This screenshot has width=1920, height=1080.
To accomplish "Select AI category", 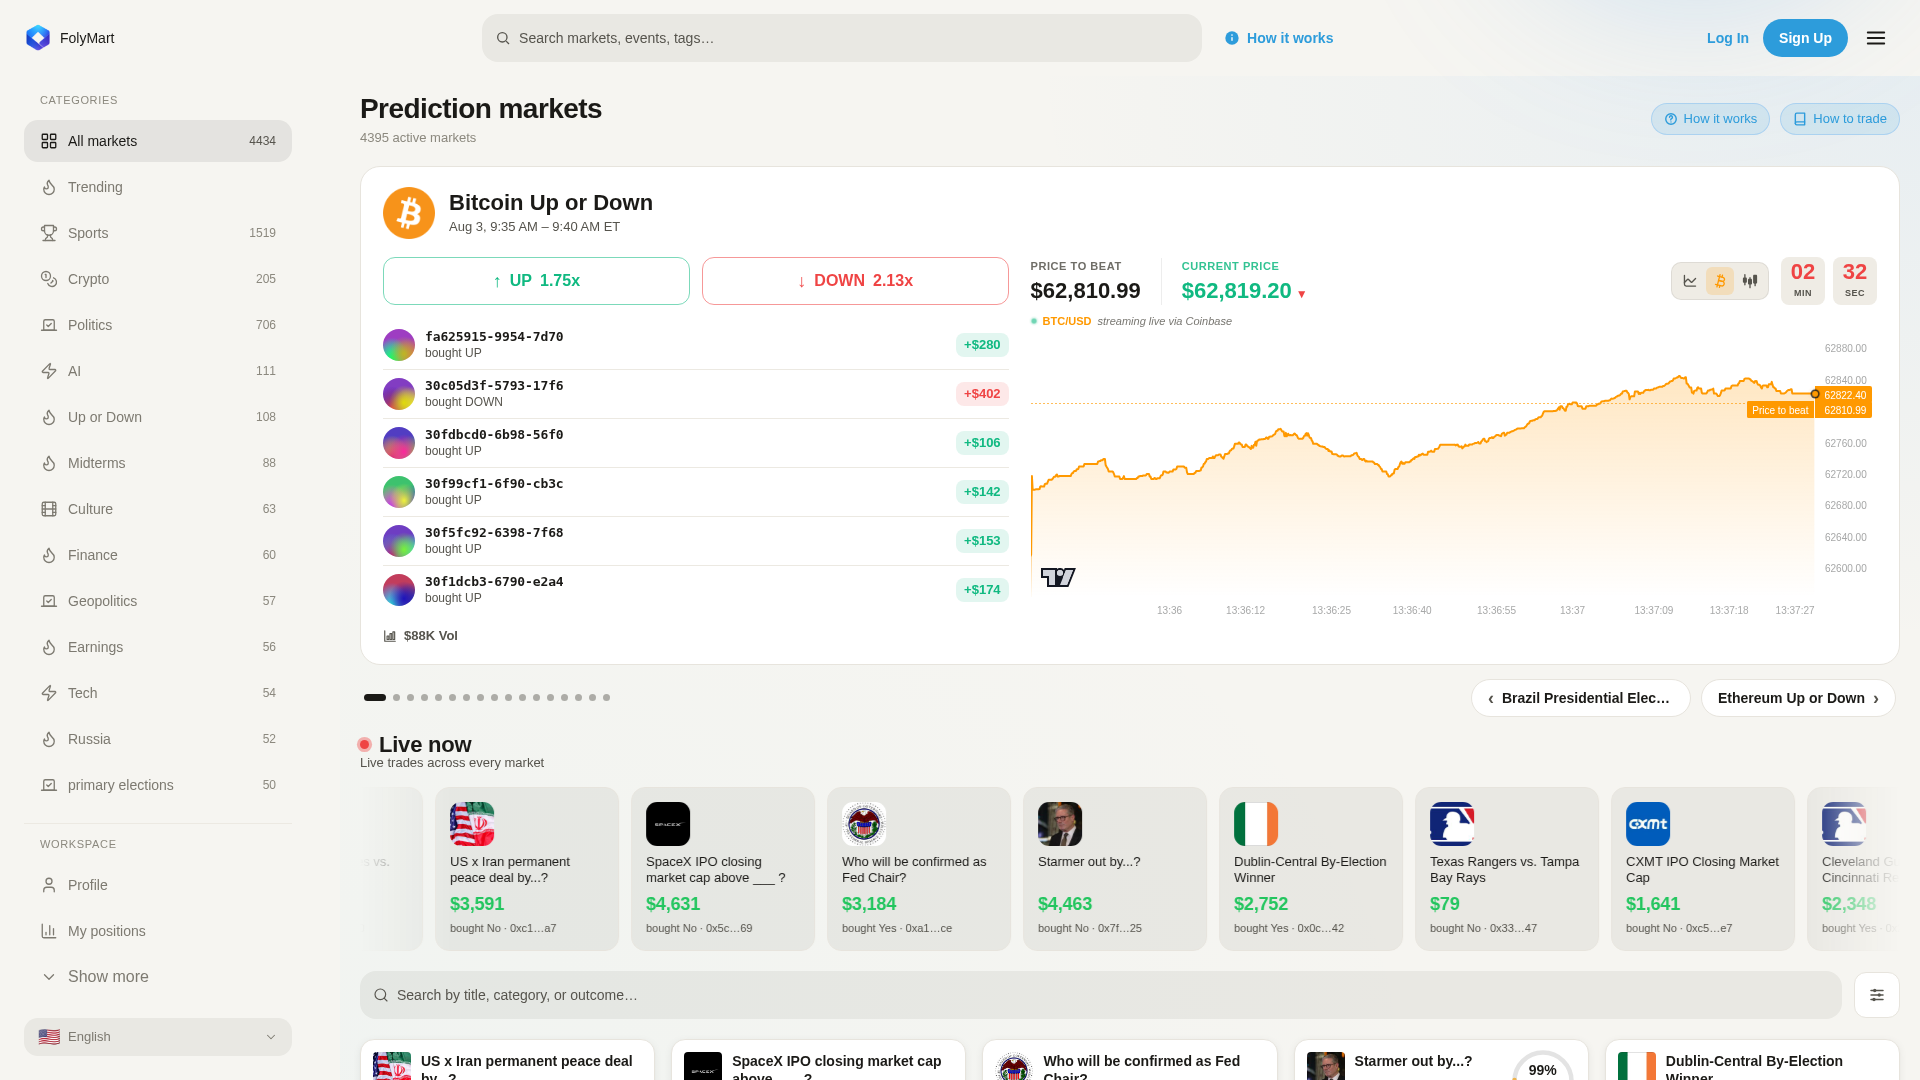I will pyautogui.click(x=158, y=371).
